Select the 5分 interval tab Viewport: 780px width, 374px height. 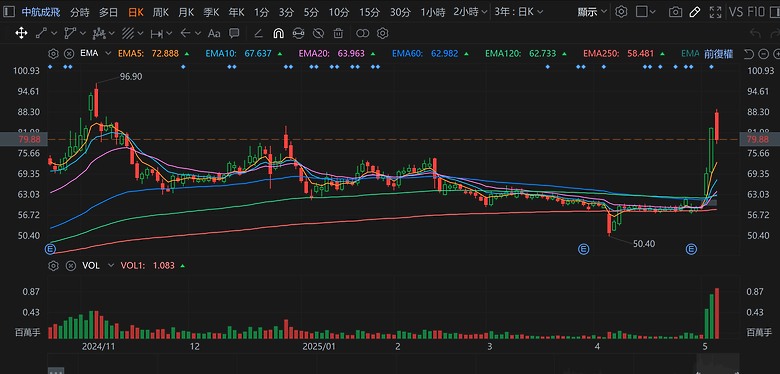pos(311,12)
